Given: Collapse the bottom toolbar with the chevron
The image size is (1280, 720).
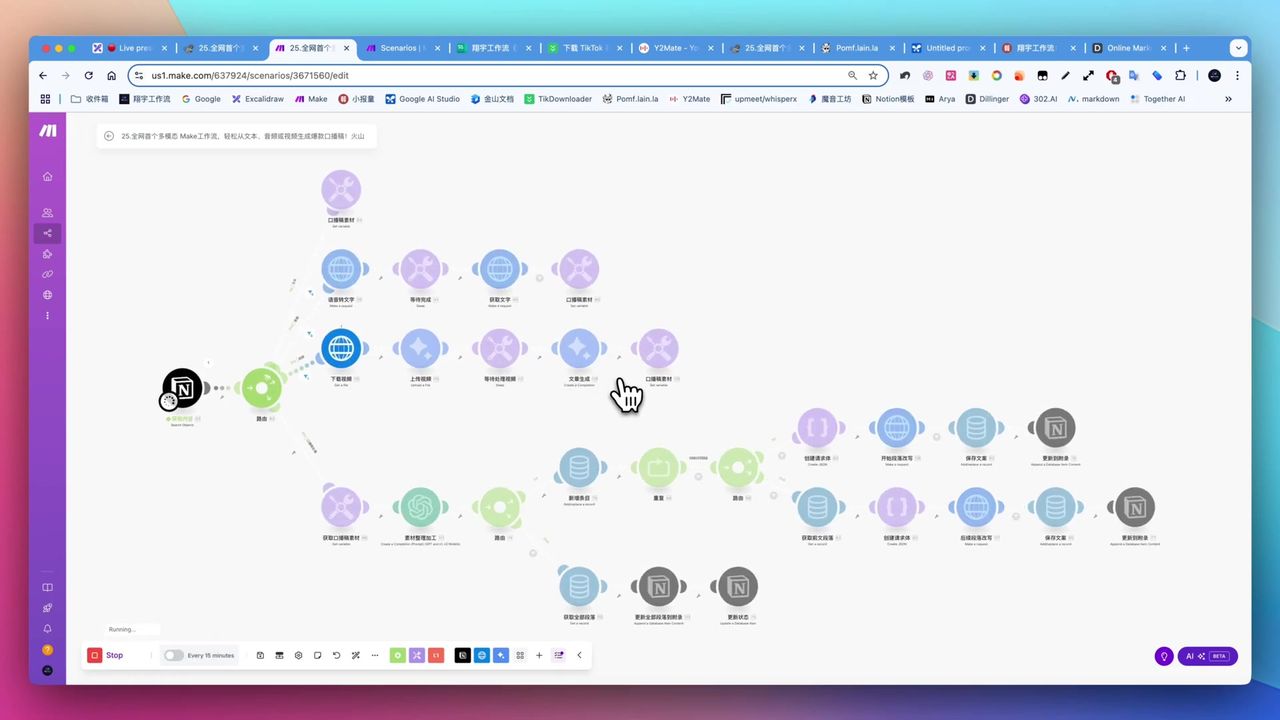Looking at the screenshot, I should (579, 655).
